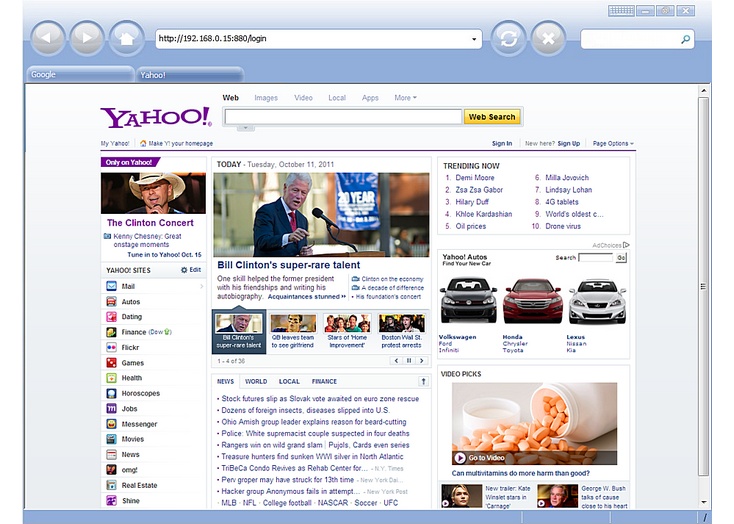734x524 pixels.
Task: Switch to the Yahoo! browser tab
Action: [x=190, y=75]
